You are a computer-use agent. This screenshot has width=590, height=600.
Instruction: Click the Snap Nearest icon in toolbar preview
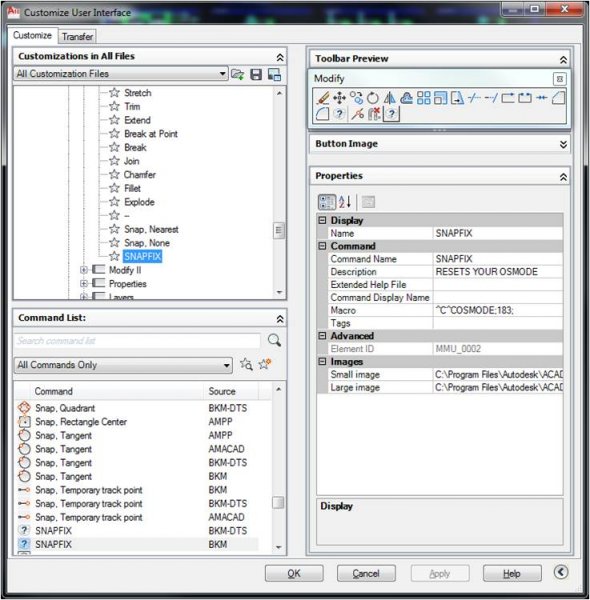(358, 114)
